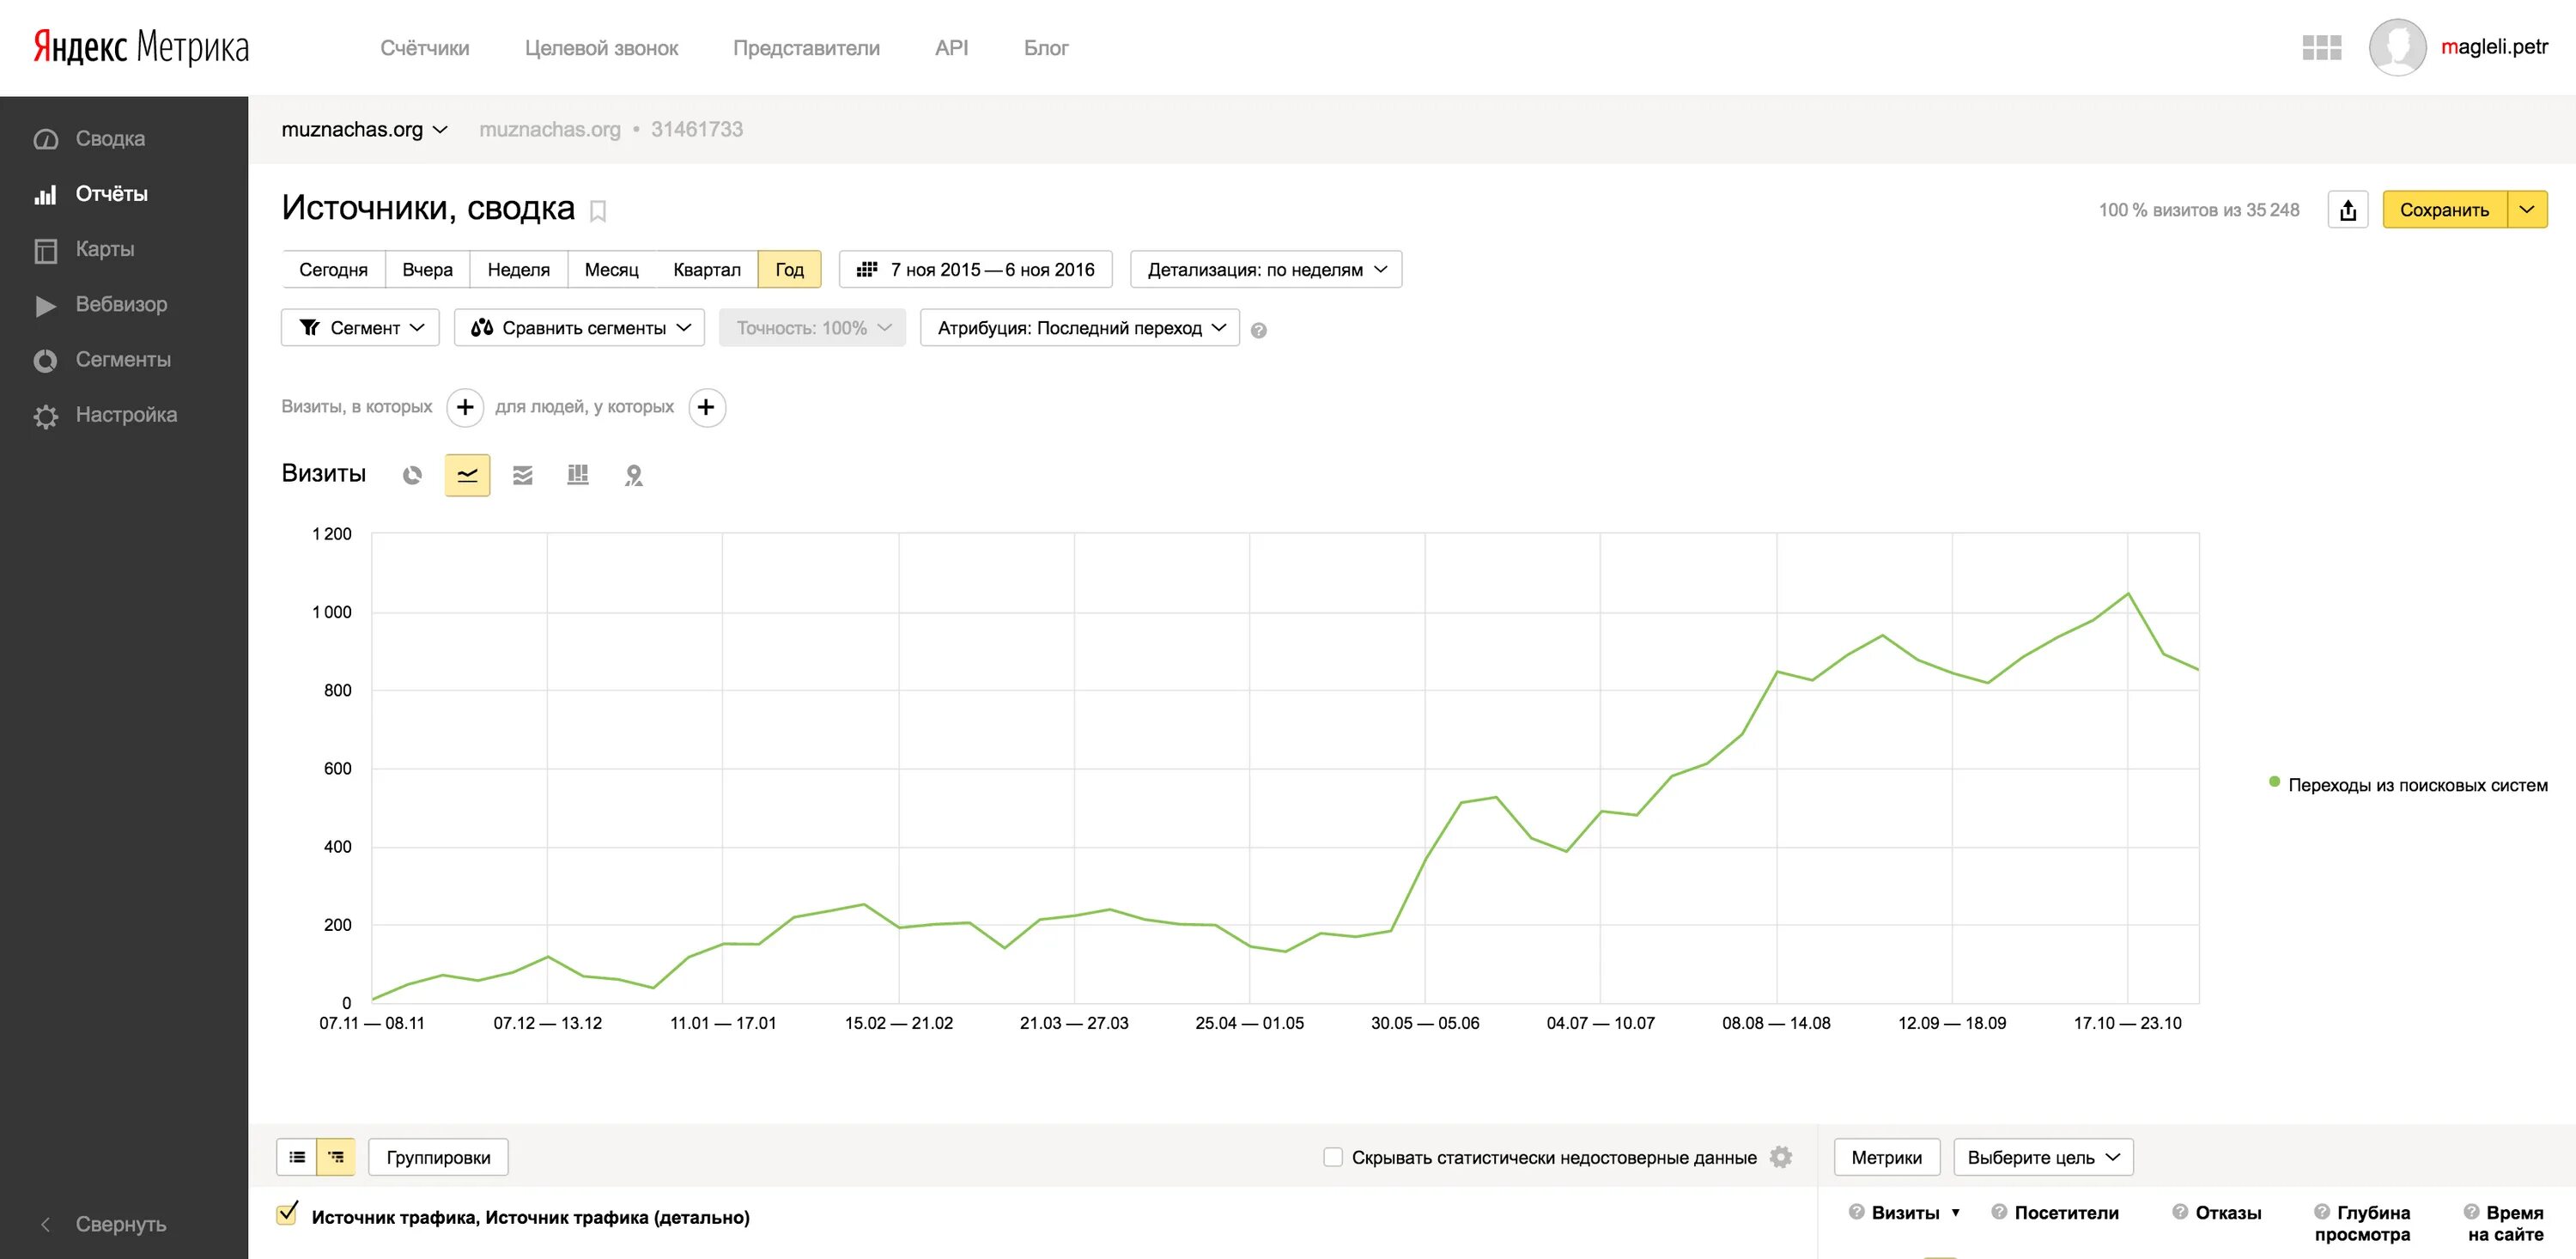Select the stacked area chart icon

(x=522, y=475)
